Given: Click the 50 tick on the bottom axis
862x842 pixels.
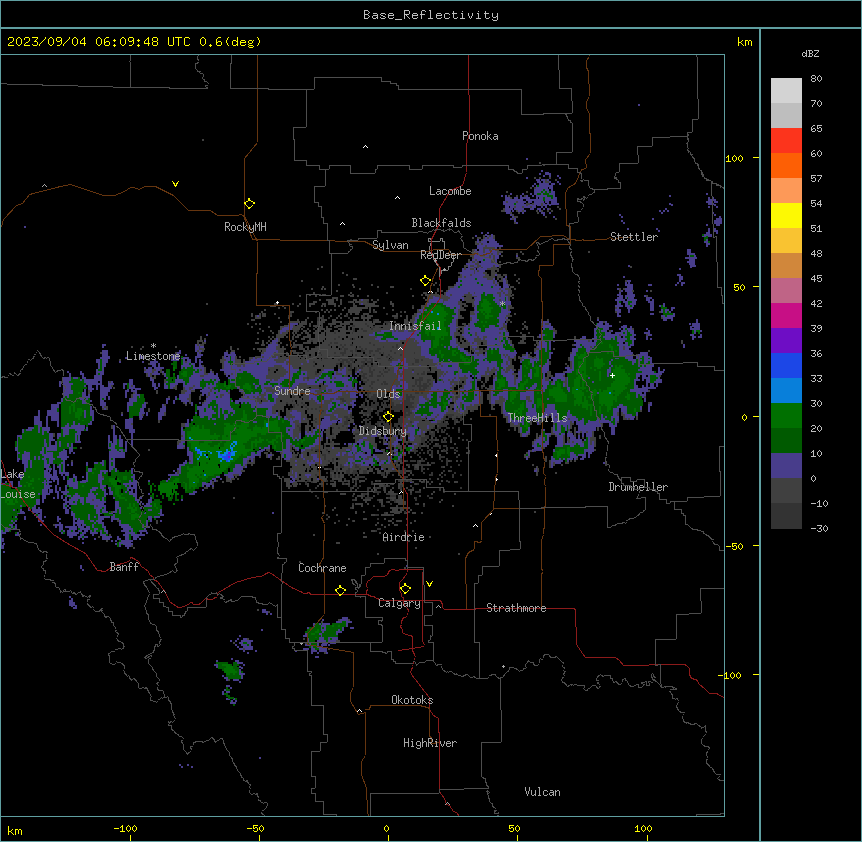Looking at the screenshot, I should [514, 828].
